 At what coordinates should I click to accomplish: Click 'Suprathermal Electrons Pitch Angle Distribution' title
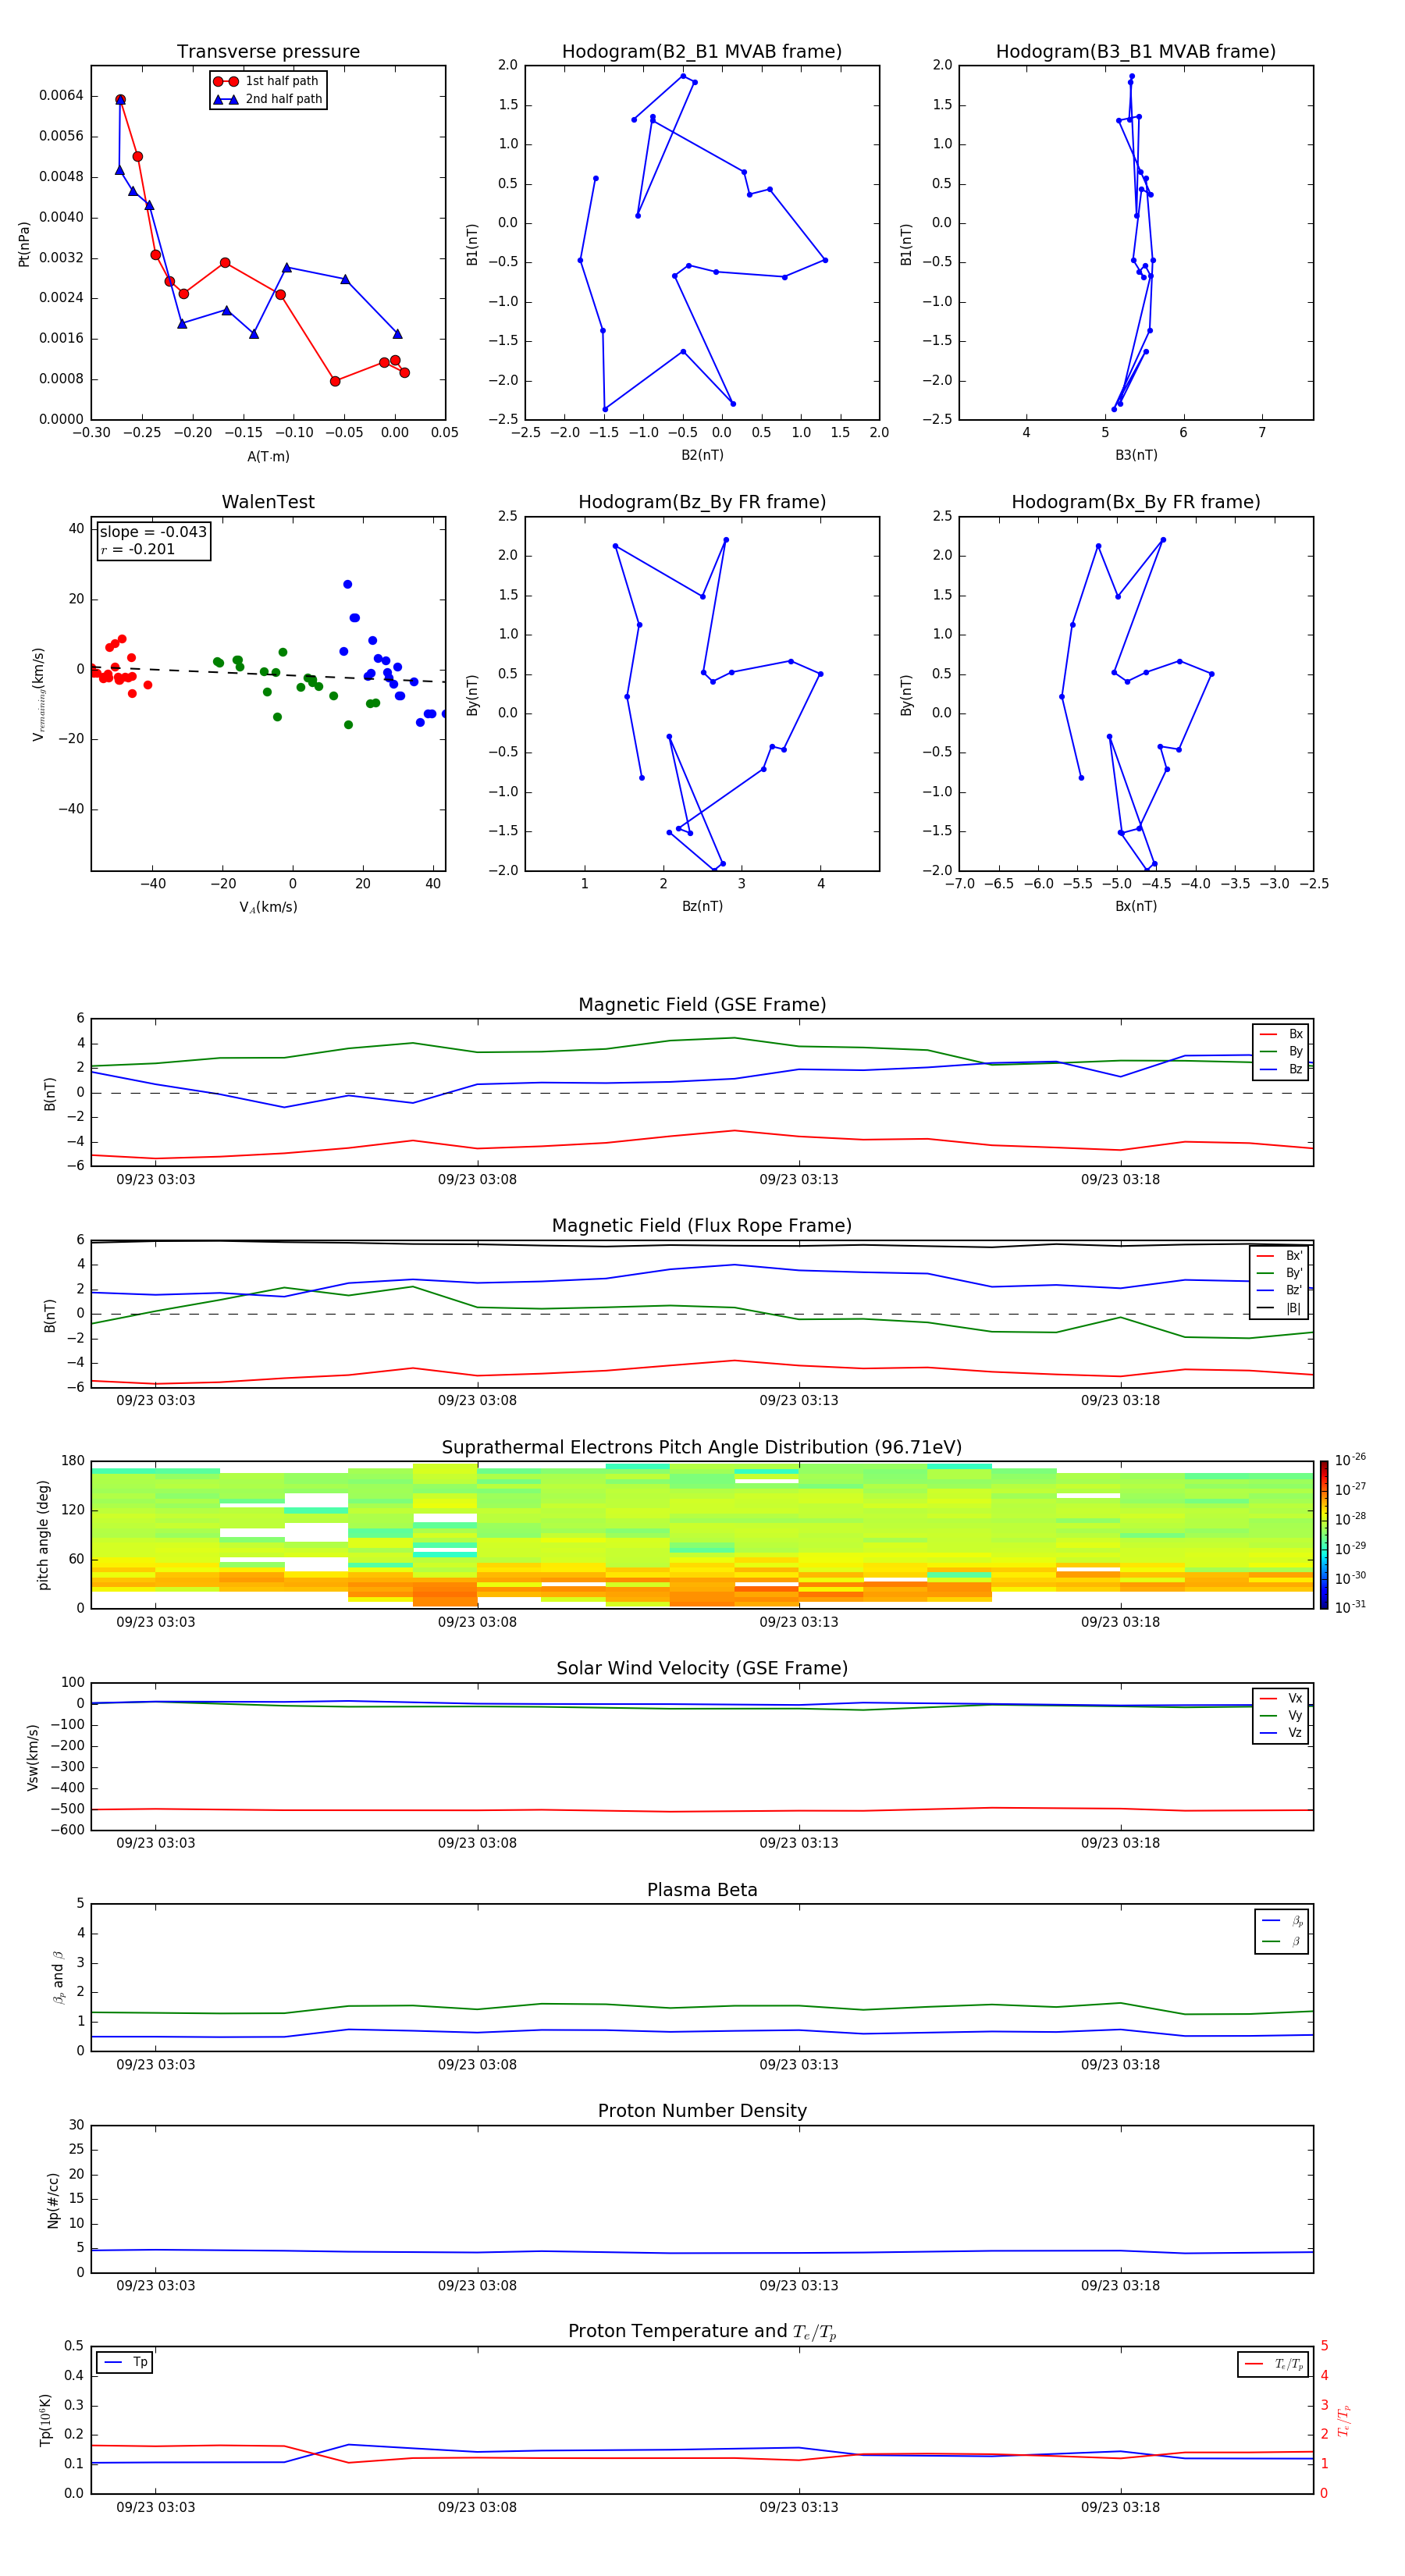702,1448
